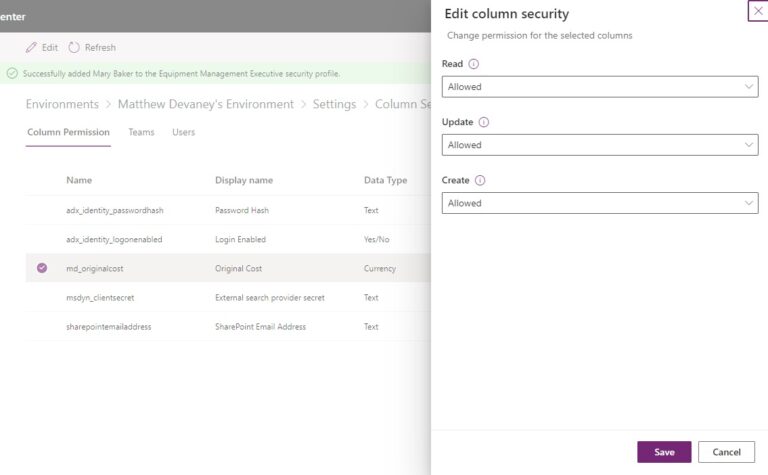Click the Read info icon
This screenshot has height=475, width=768.
(x=474, y=64)
